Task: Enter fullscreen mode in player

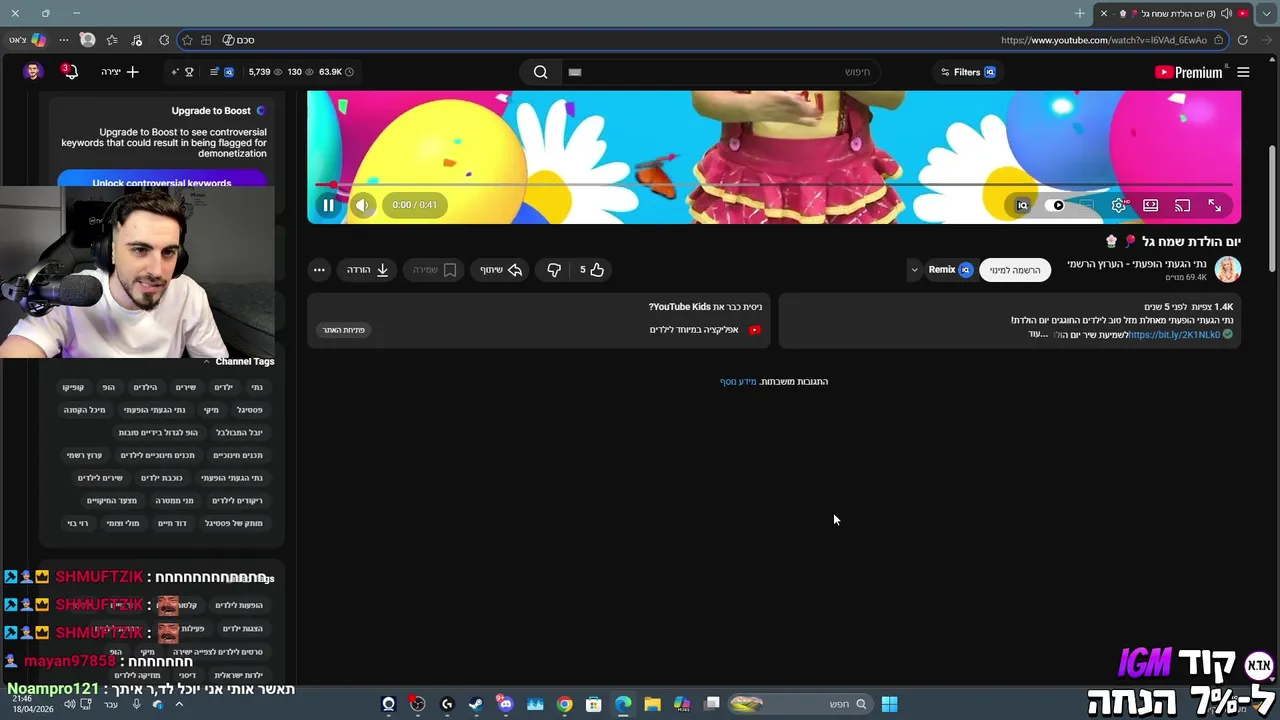Action: [1214, 205]
